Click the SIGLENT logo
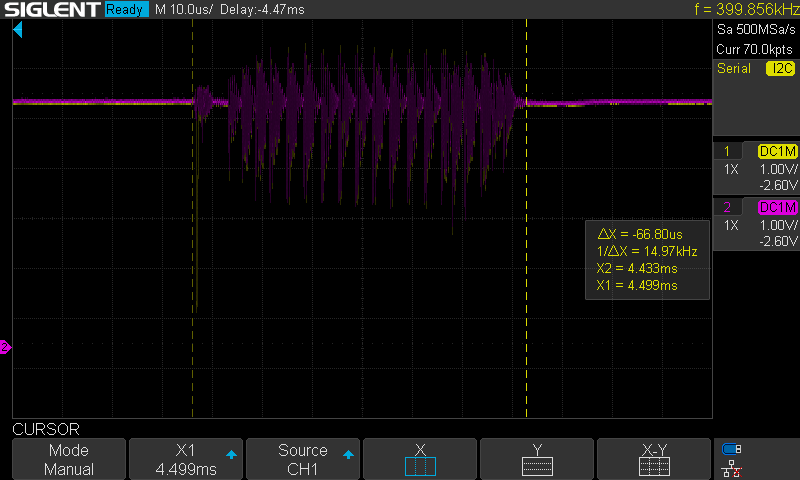 click(x=52, y=9)
